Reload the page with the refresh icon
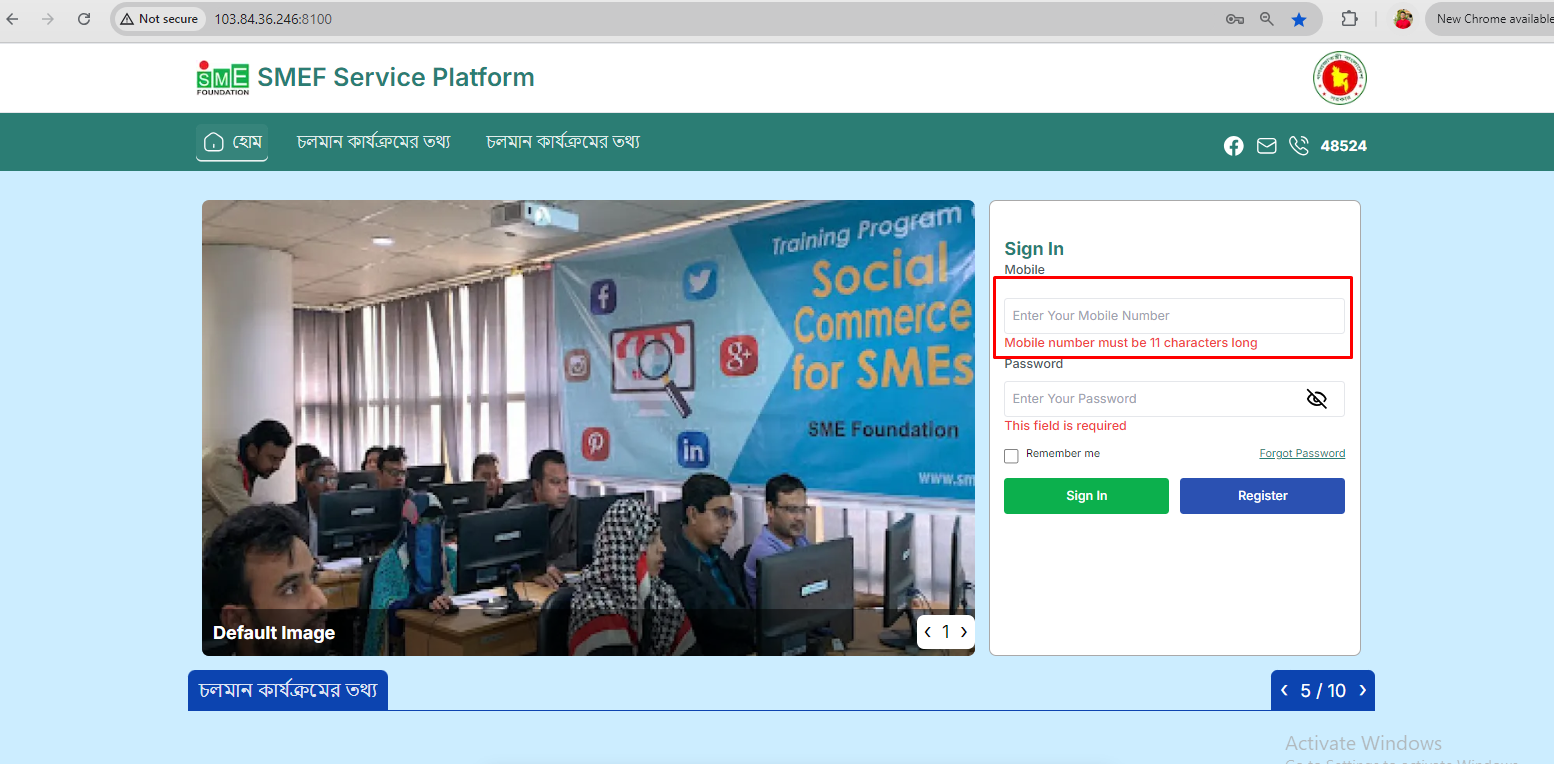Screen dimensions: 1554x764 coord(84,19)
